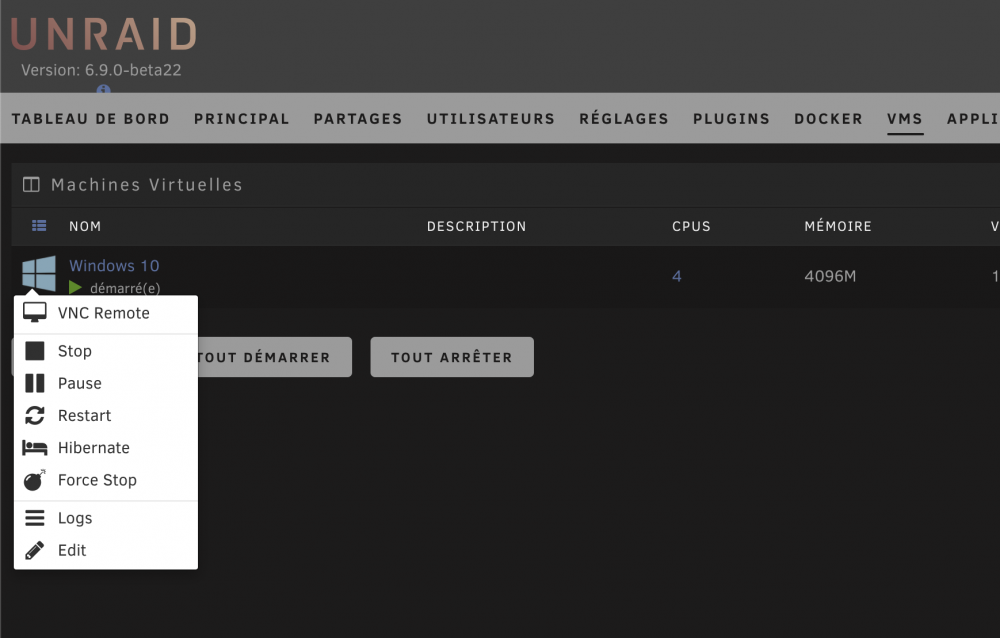Click the Hibernate bed icon
The height and width of the screenshot is (638, 1000).
(x=34, y=448)
